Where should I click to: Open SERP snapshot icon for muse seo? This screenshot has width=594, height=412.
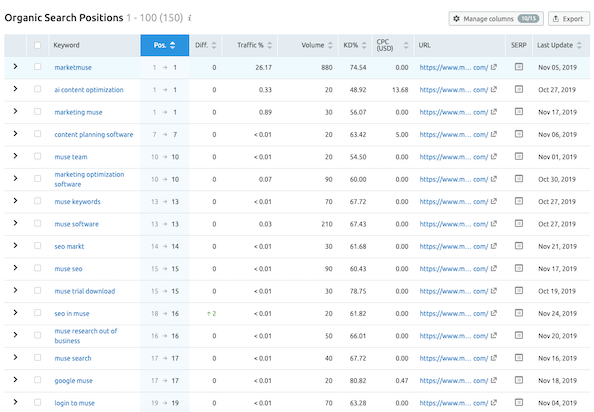[x=519, y=268]
